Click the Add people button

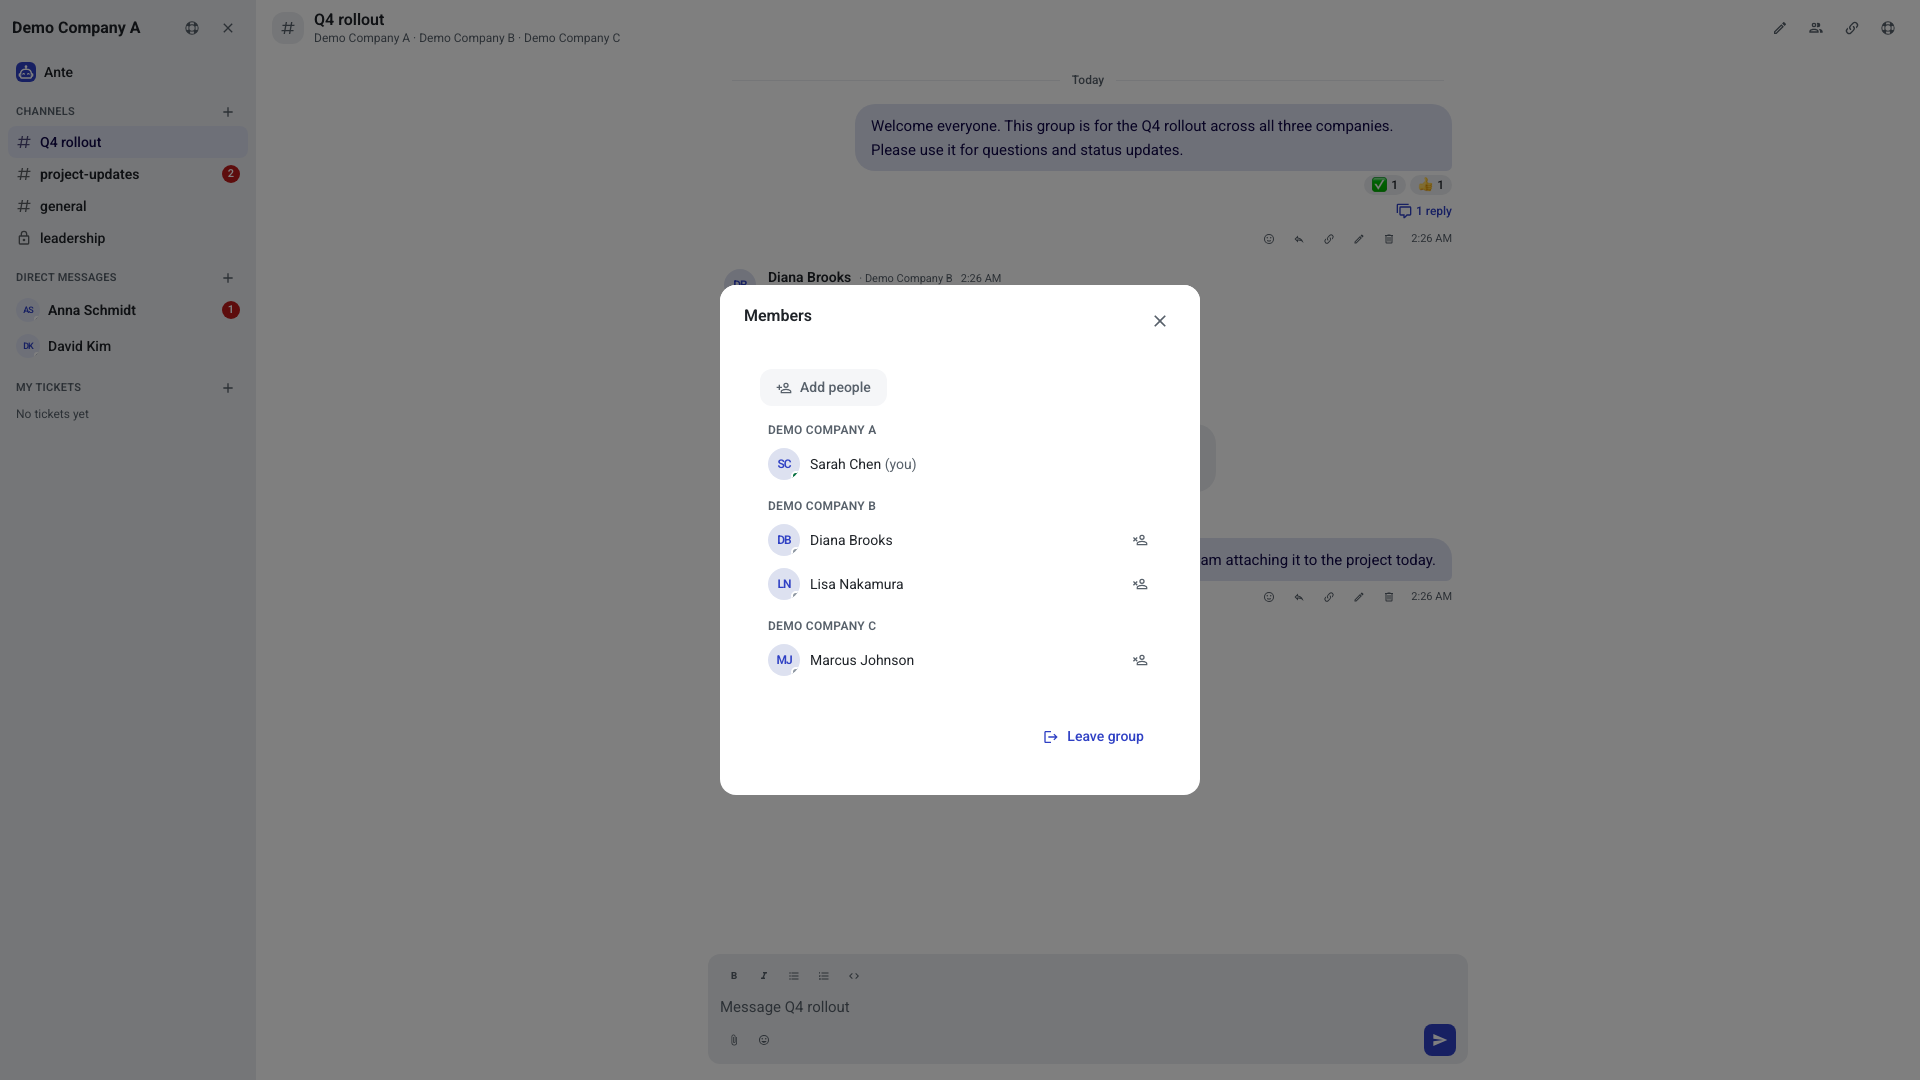click(x=823, y=388)
